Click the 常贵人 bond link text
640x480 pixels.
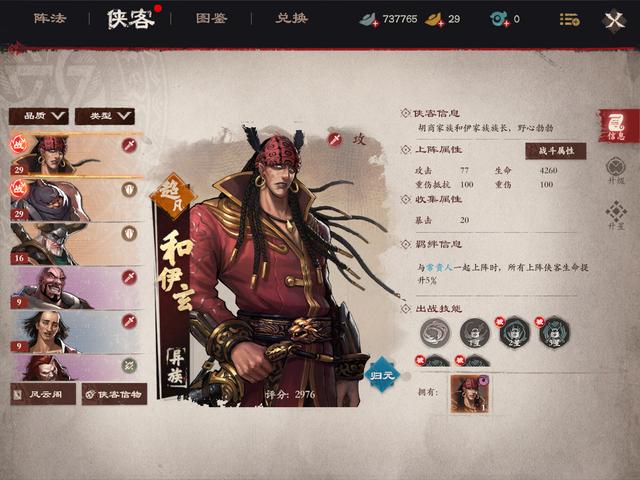(x=439, y=268)
